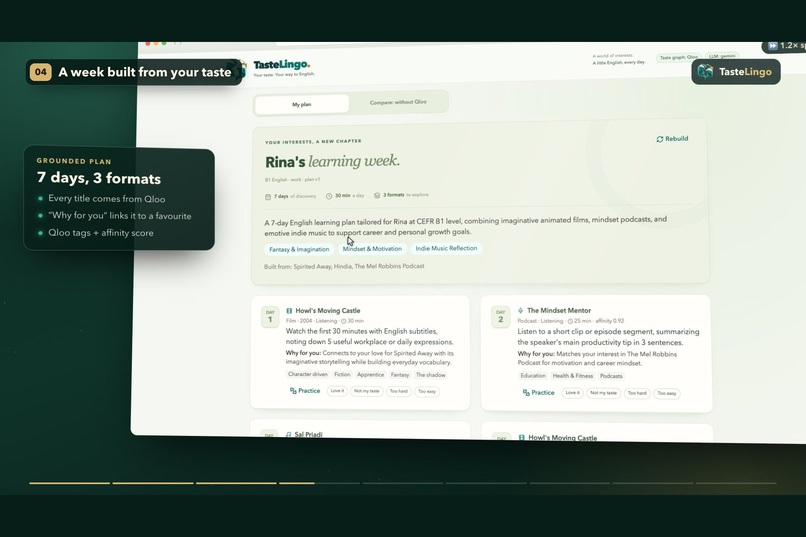Click the podcast icon beside The Mindset Mentor
806x537 pixels.
(520, 310)
